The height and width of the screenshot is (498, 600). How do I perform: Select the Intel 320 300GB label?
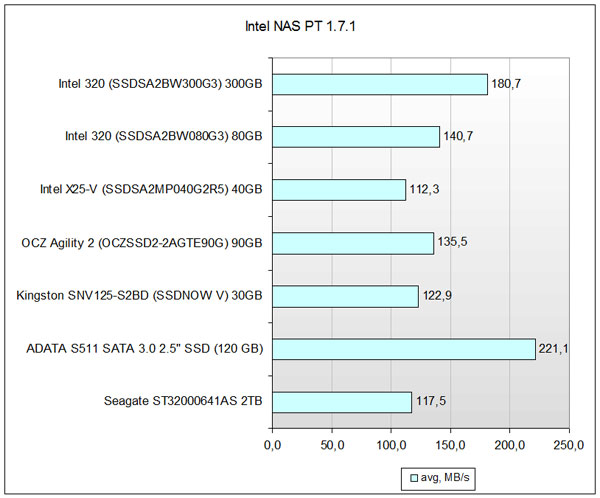[160, 83]
